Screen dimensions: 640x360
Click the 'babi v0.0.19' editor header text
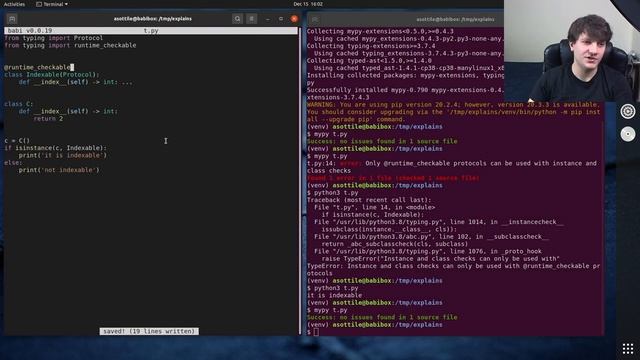(30, 31)
